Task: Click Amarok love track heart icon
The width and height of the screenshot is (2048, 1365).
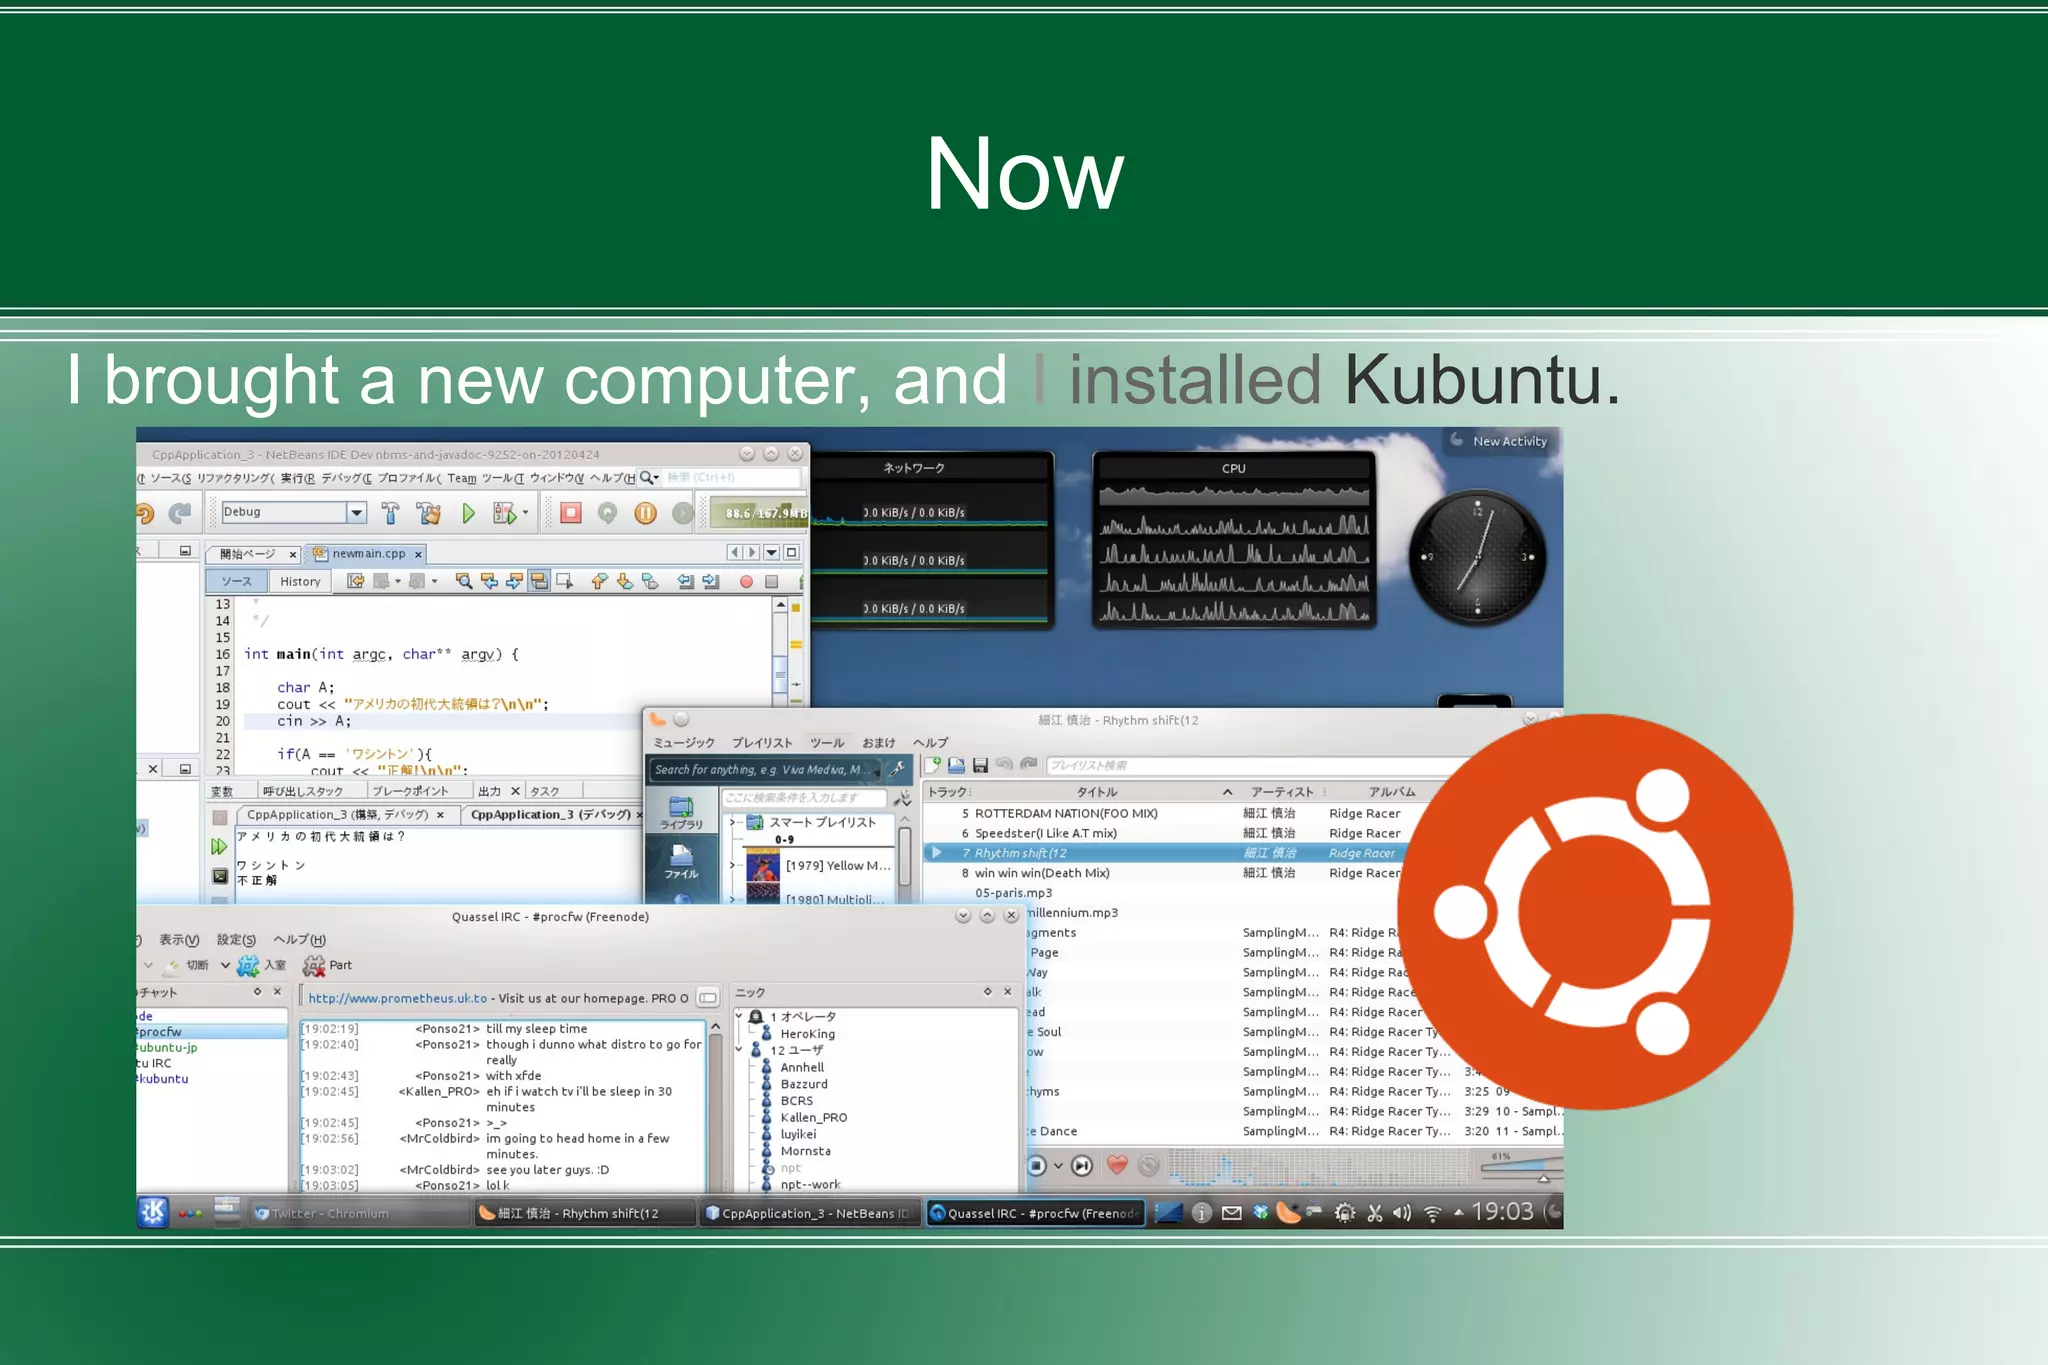Action: pos(1118,1165)
